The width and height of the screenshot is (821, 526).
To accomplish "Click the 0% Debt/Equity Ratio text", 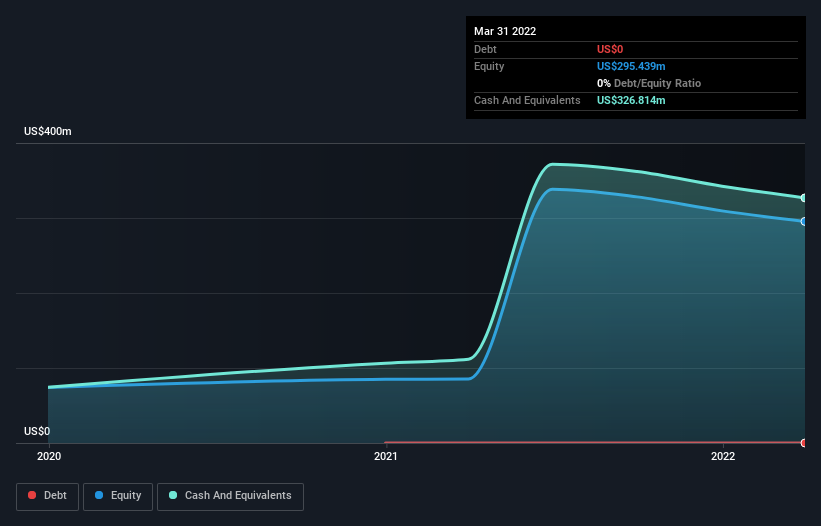I will [x=649, y=83].
